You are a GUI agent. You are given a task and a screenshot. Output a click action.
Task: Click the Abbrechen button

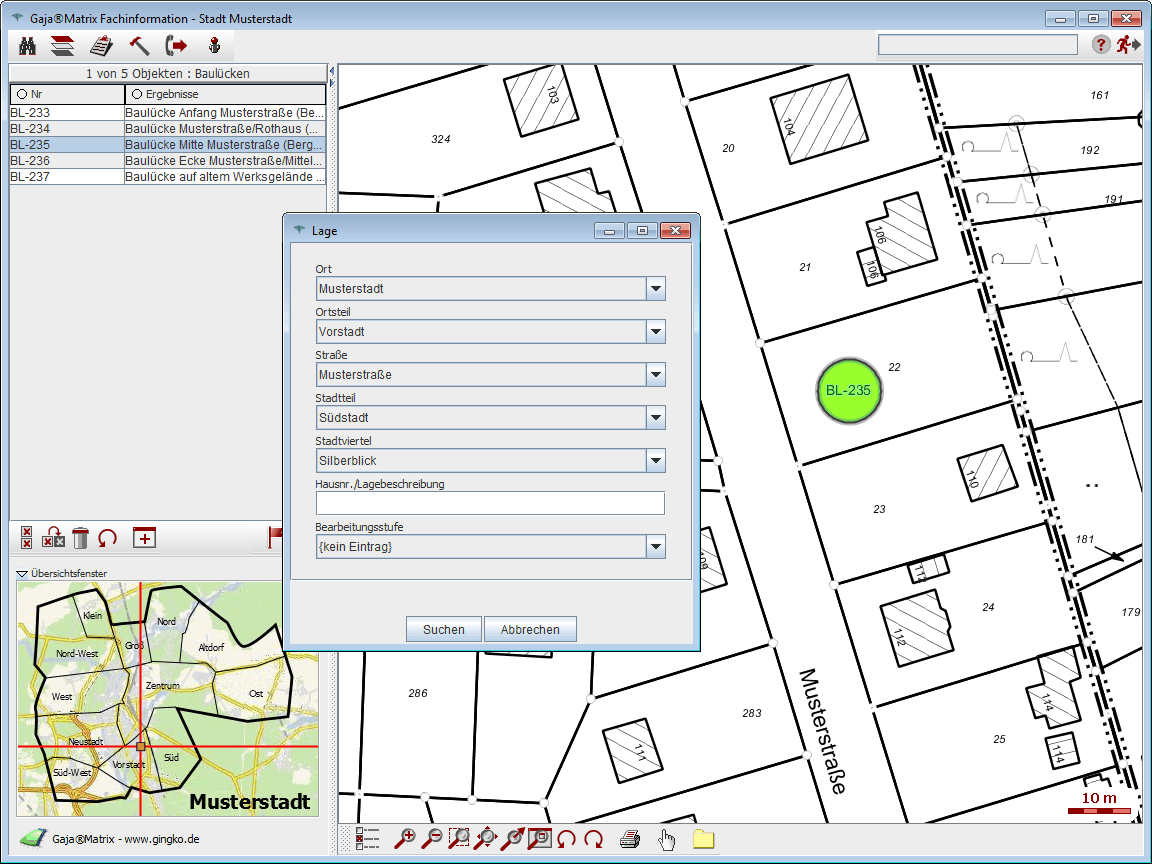(x=530, y=630)
